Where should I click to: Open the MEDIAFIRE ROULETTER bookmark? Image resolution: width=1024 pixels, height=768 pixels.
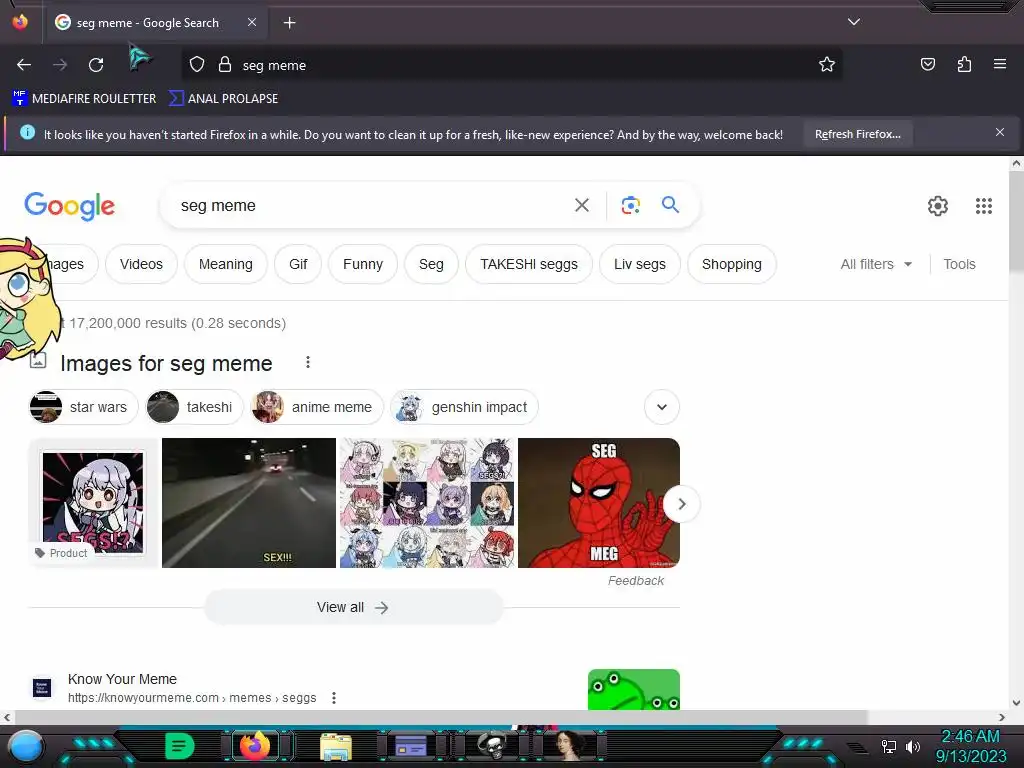(84, 99)
